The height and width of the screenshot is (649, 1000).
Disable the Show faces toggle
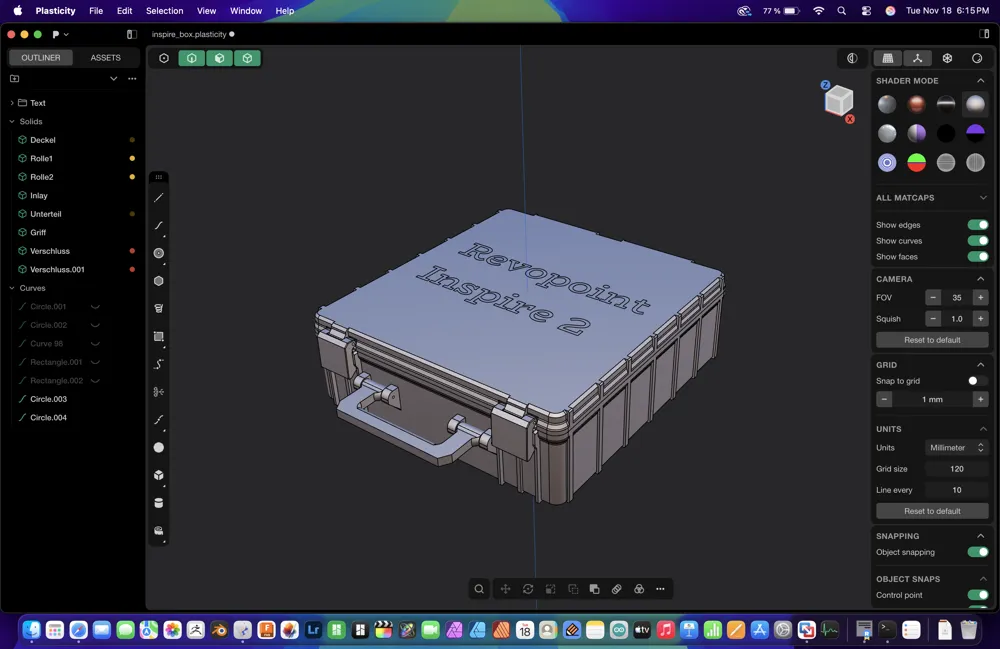pyautogui.click(x=978, y=256)
